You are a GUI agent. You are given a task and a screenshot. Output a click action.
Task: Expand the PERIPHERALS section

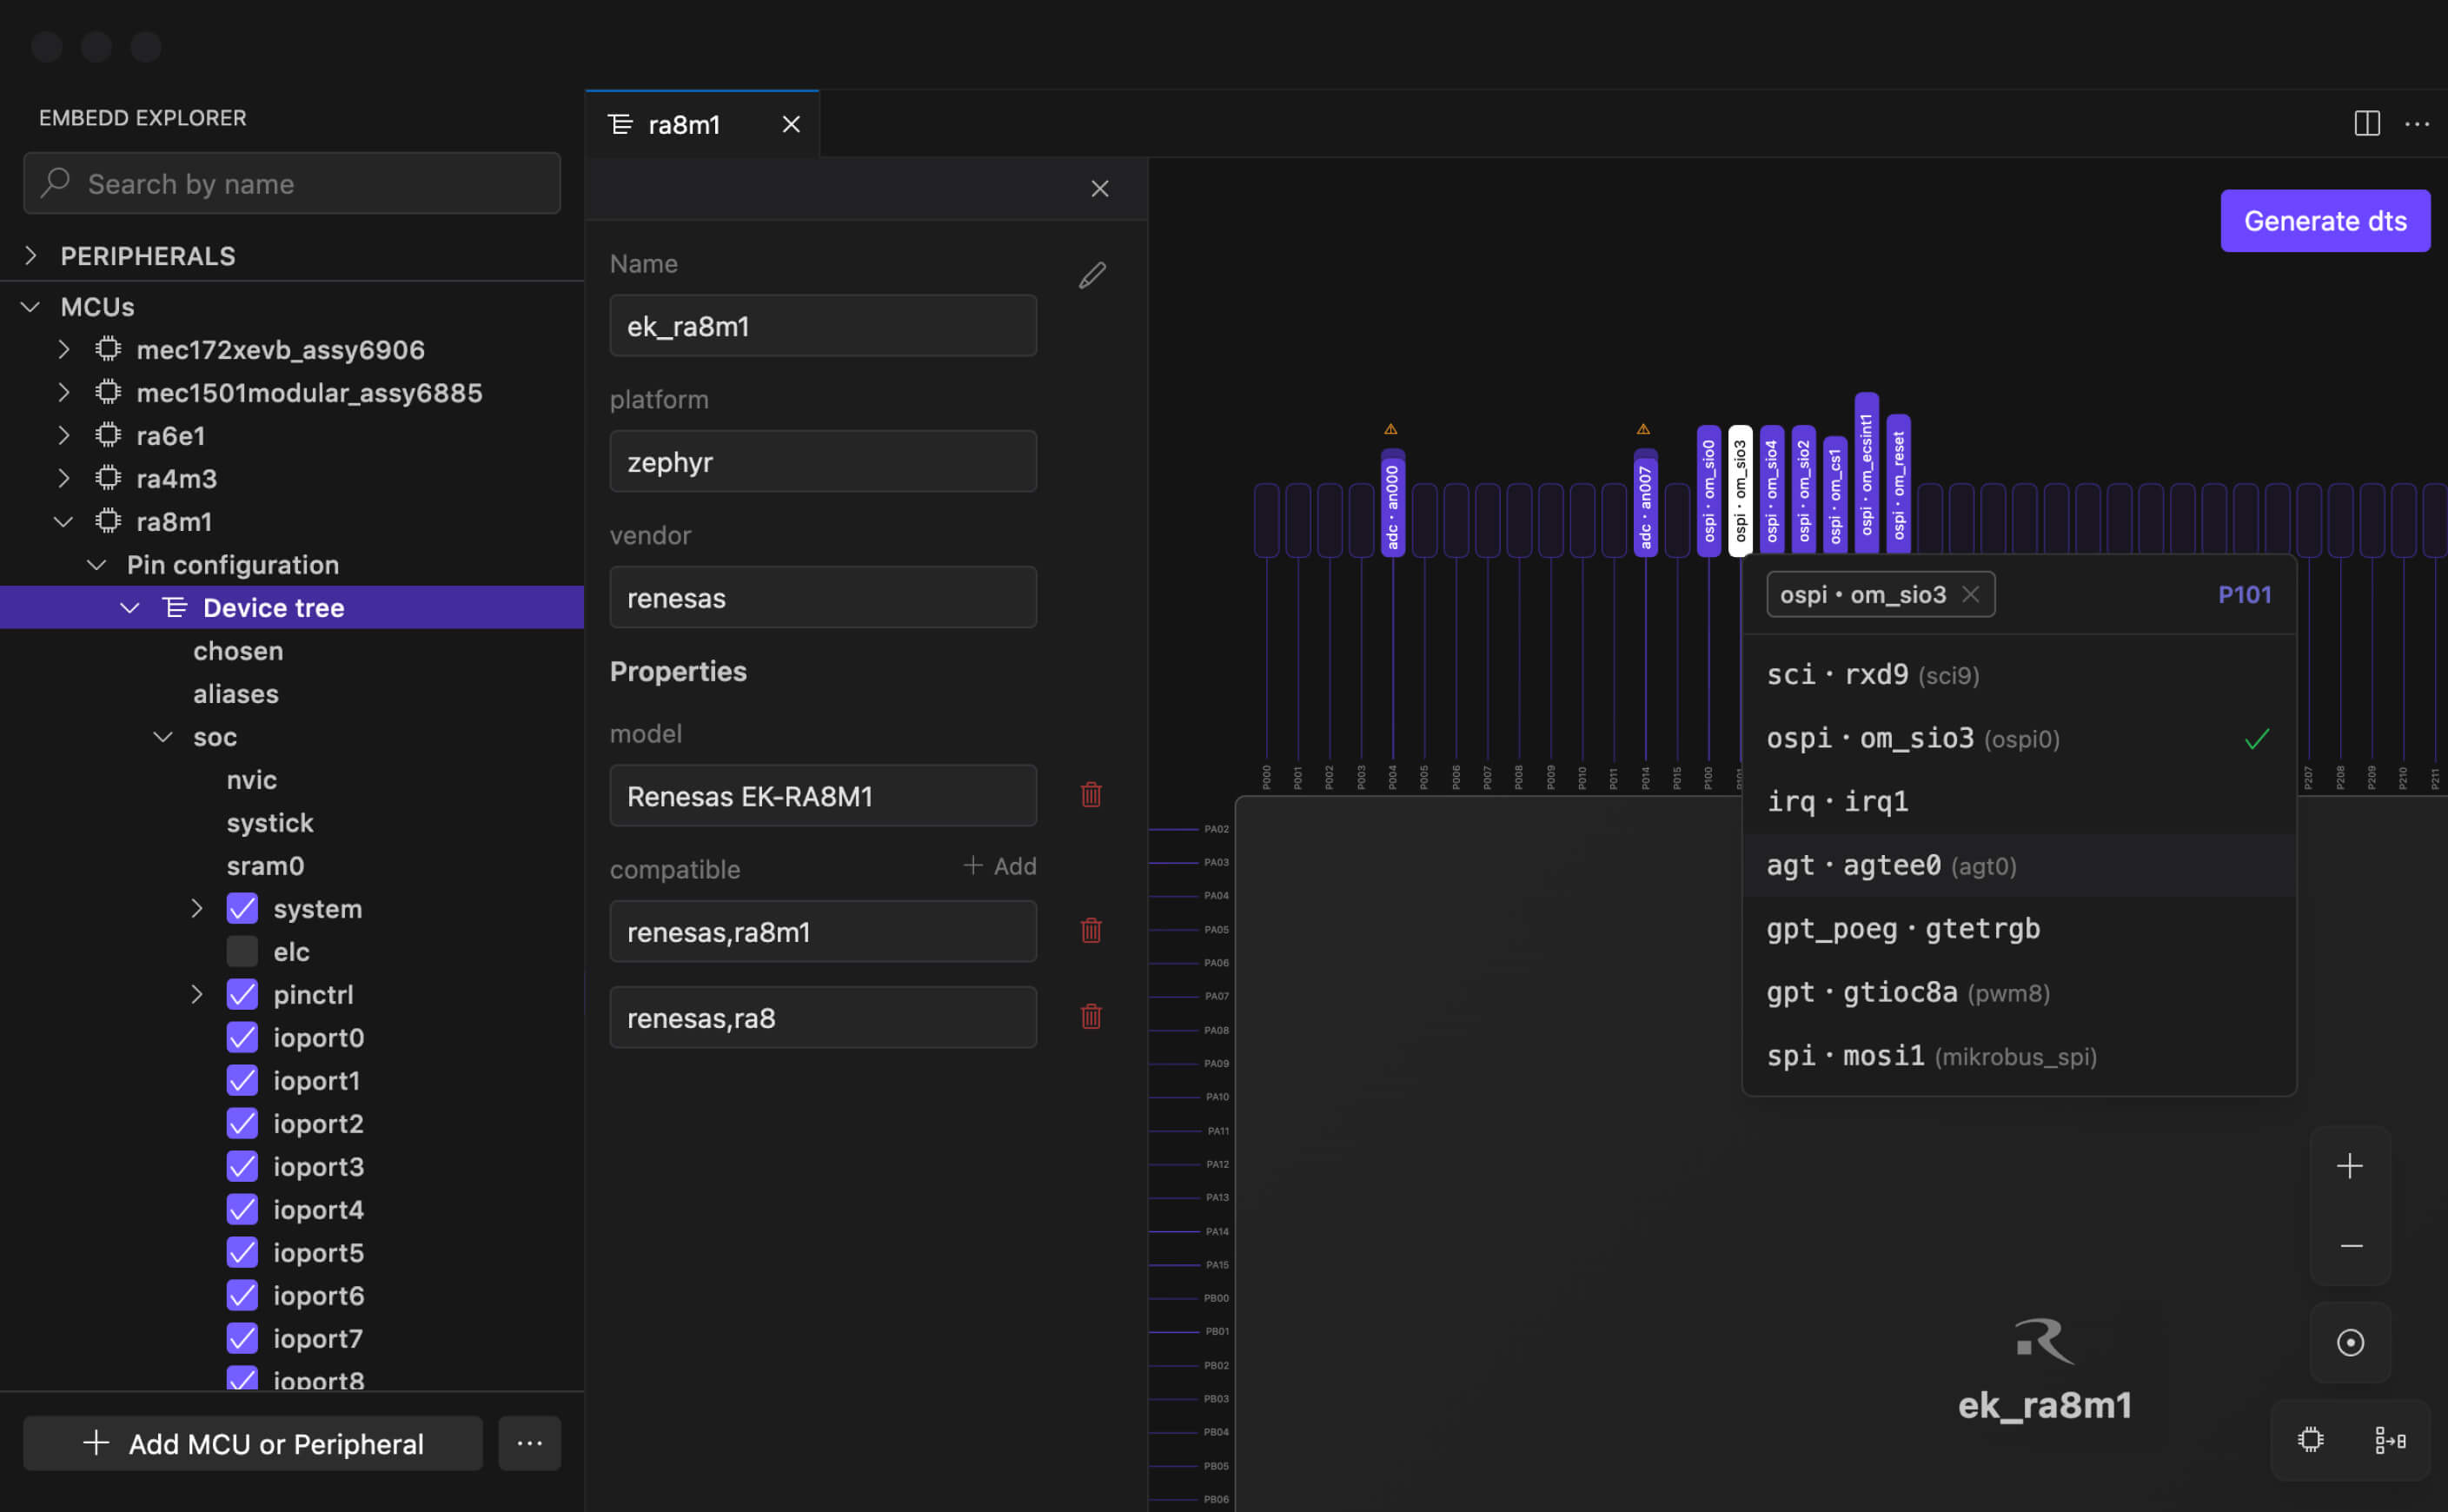point(31,256)
